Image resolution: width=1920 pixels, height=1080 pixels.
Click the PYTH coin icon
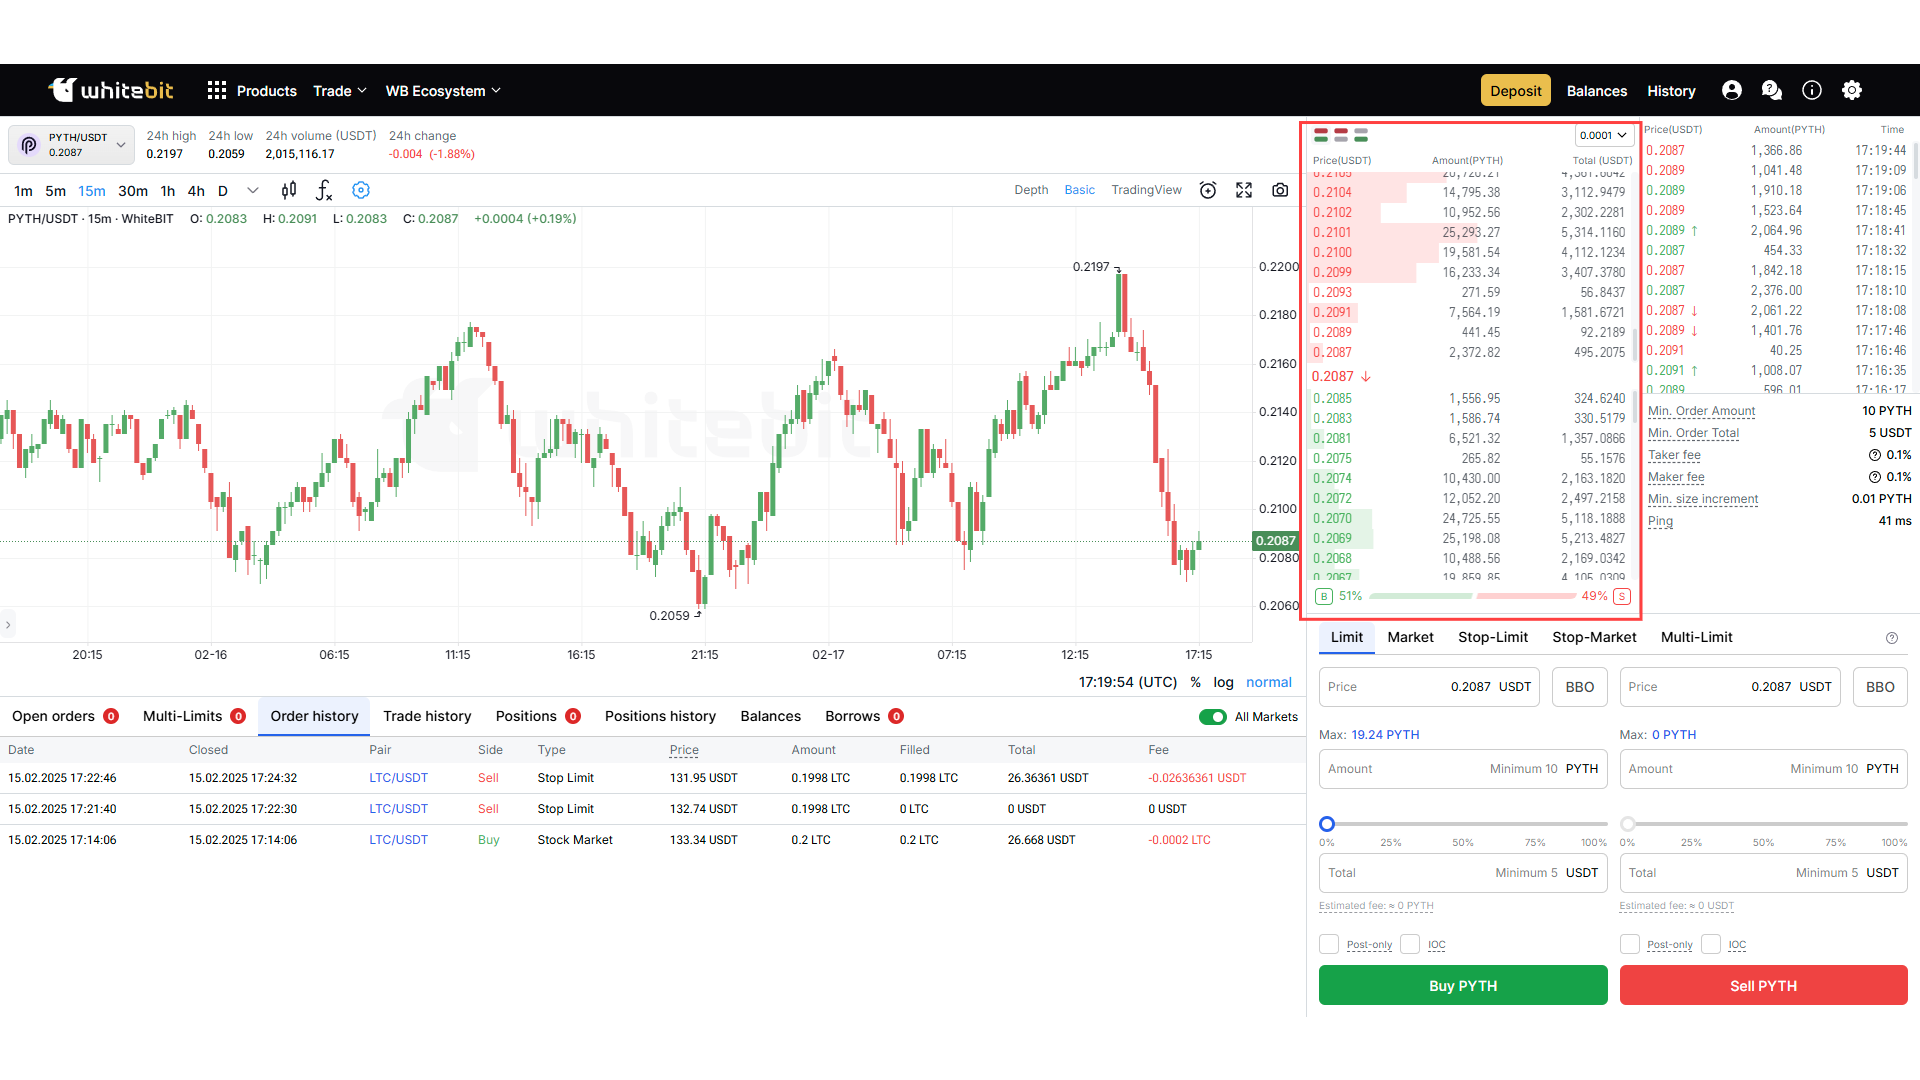(29, 145)
